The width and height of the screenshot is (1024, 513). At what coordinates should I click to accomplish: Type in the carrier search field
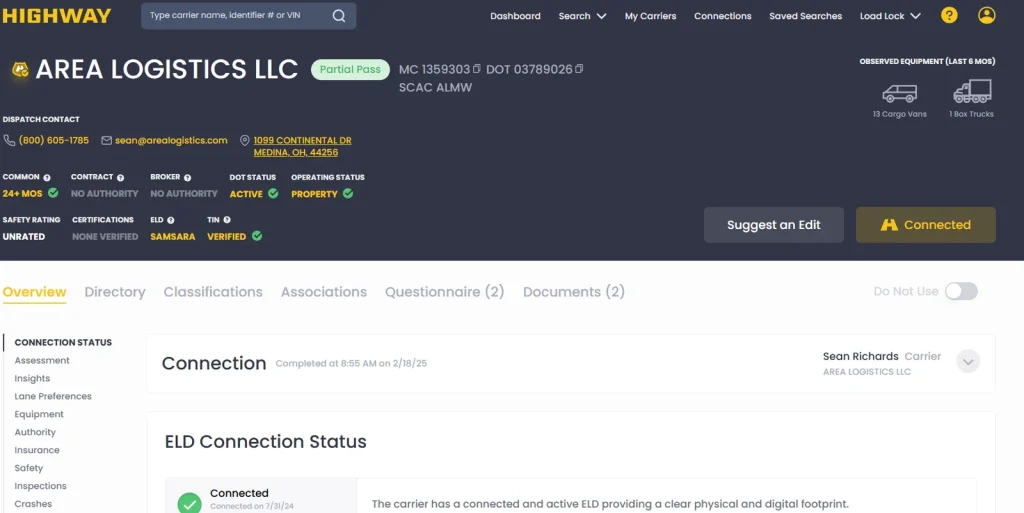point(235,16)
